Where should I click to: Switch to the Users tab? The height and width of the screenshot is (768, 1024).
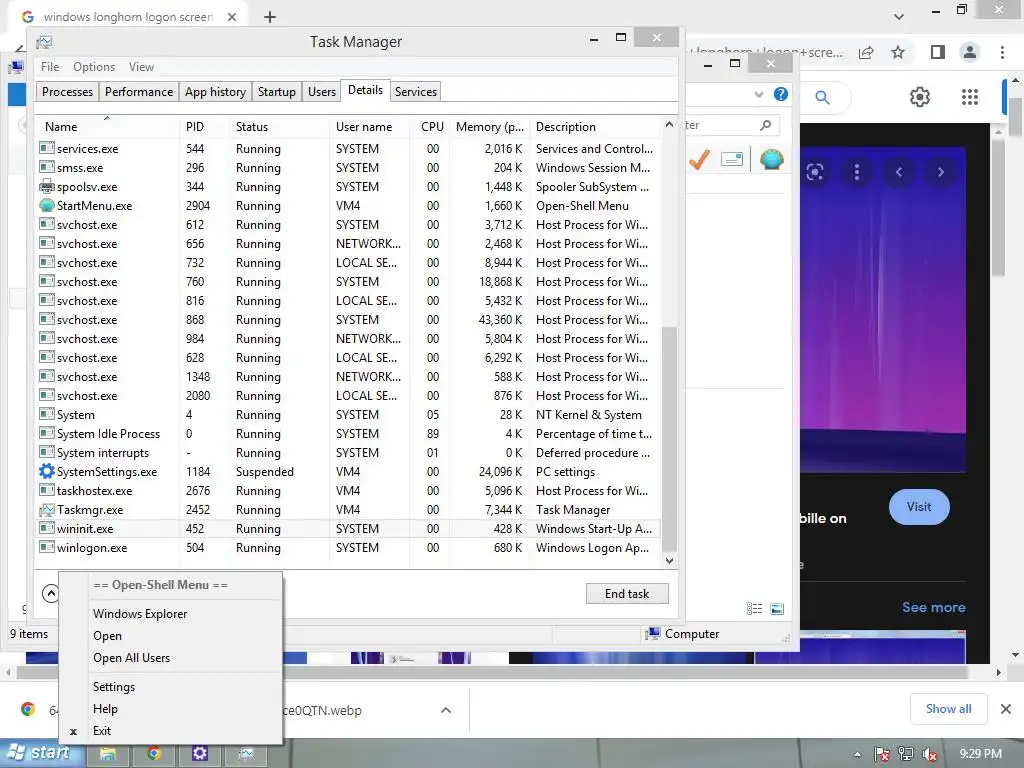pos(321,91)
